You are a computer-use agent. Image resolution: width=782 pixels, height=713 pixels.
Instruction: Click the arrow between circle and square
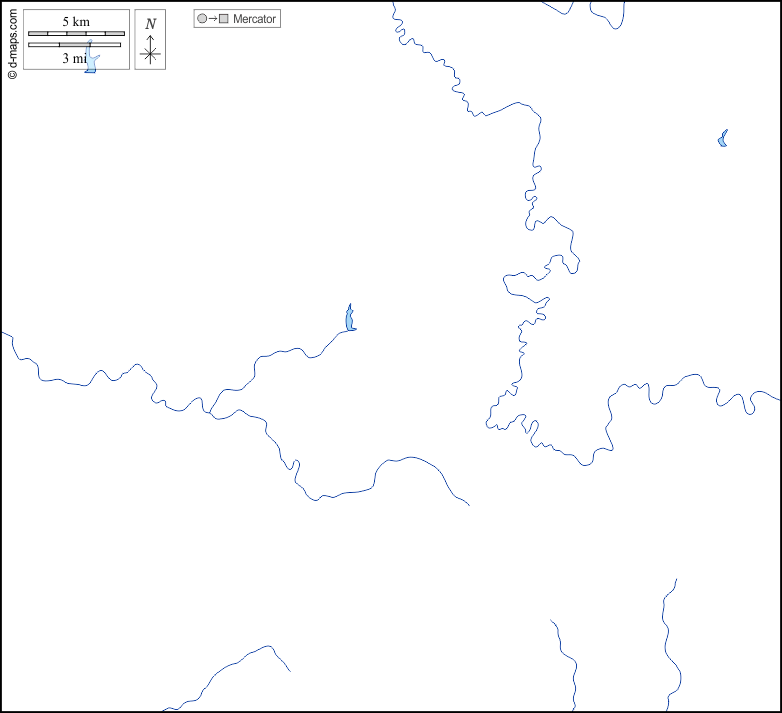pyautogui.click(x=213, y=19)
